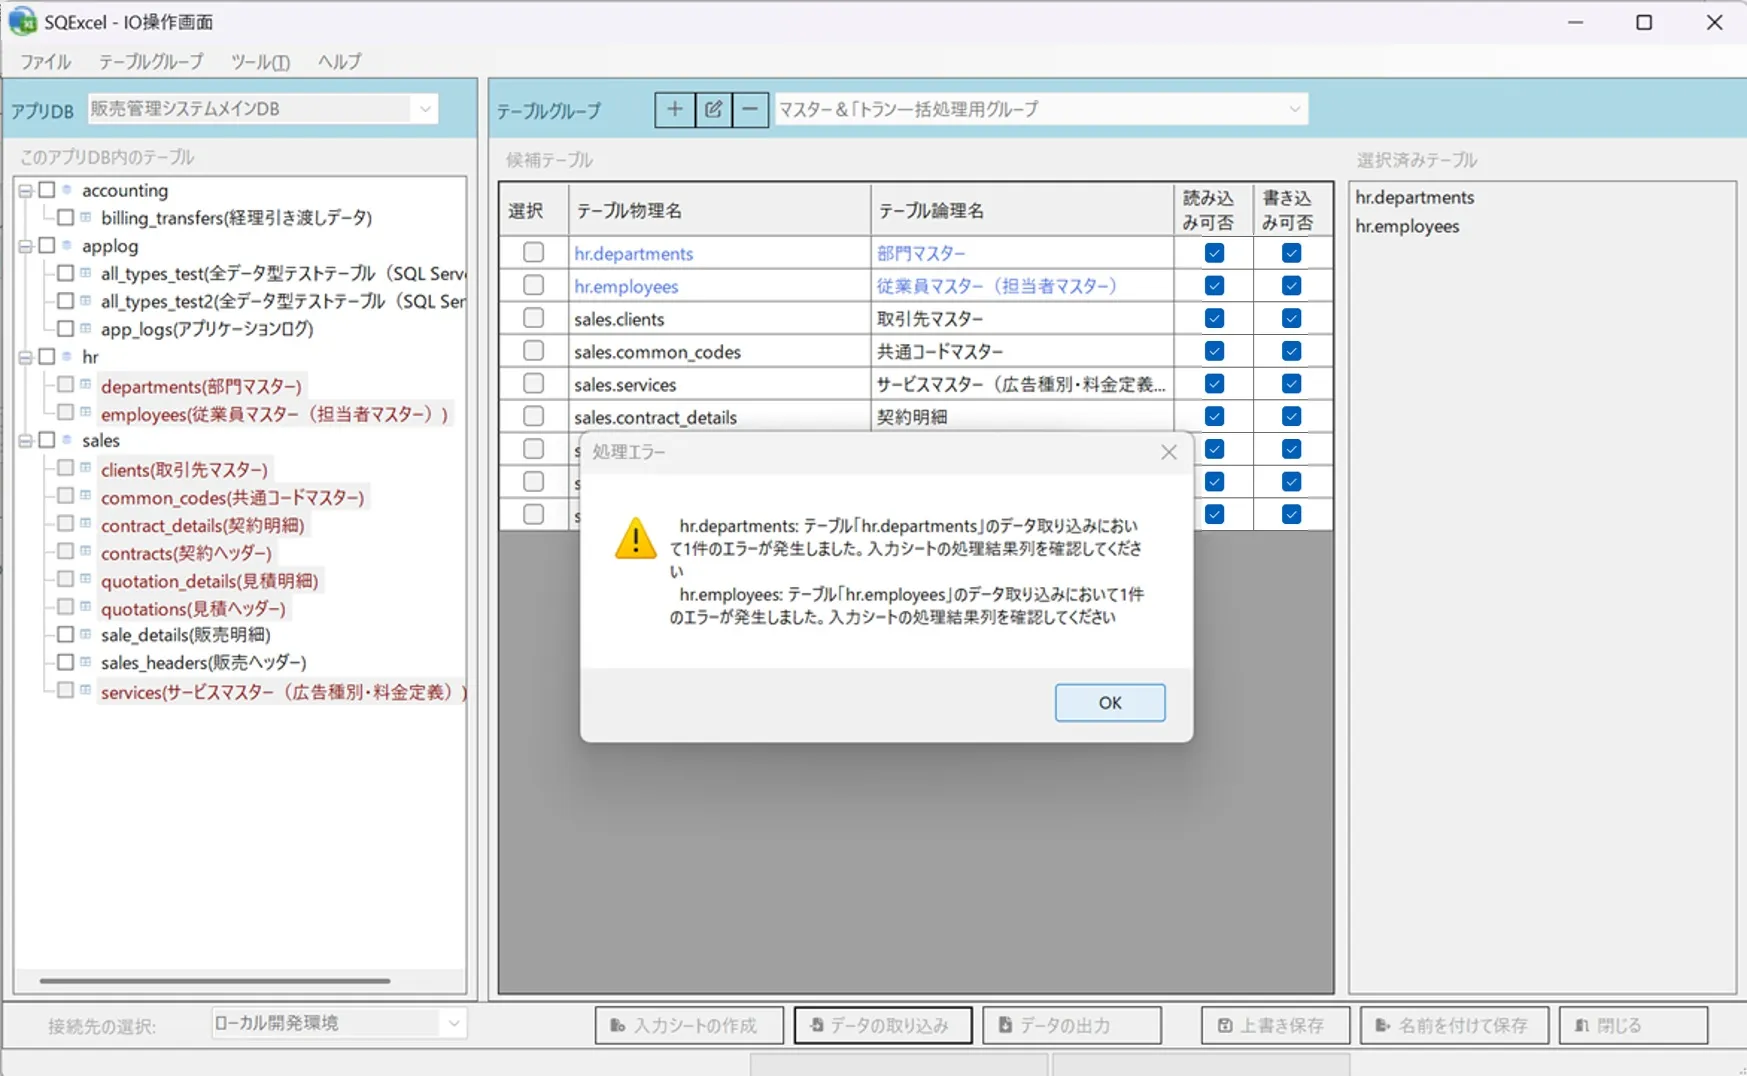Select hr.employees in selected tables list

coord(1407,226)
